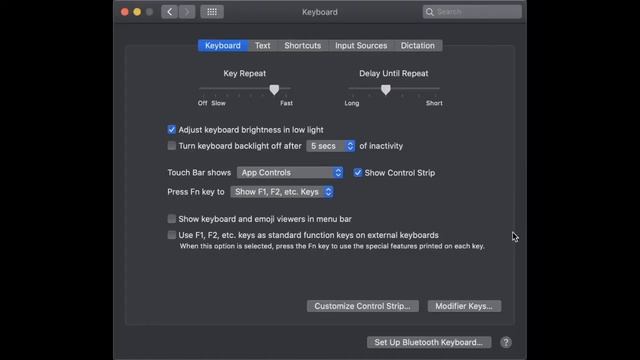Viewport: 640px width, 360px height.
Task: Open the Touch Bar shows App Controls dropdown
Action: pyautogui.click(x=290, y=173)
